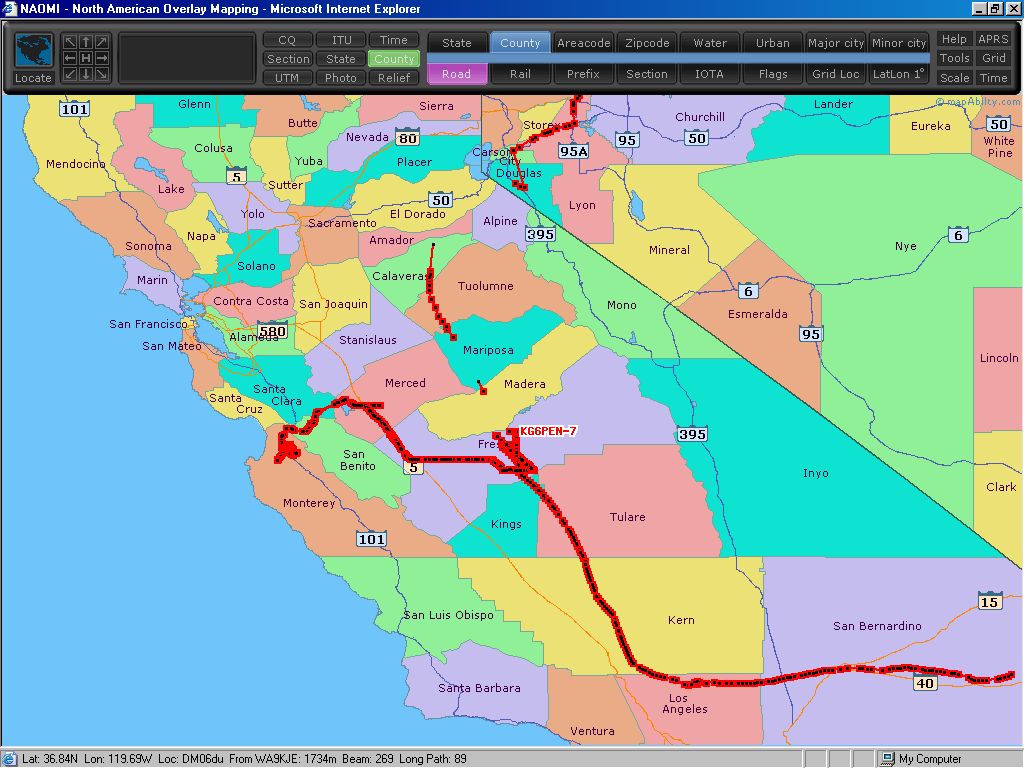Pan the map north with the up arrow
This screenshot has width=1024, height=768.
click(x=86, y=42)
